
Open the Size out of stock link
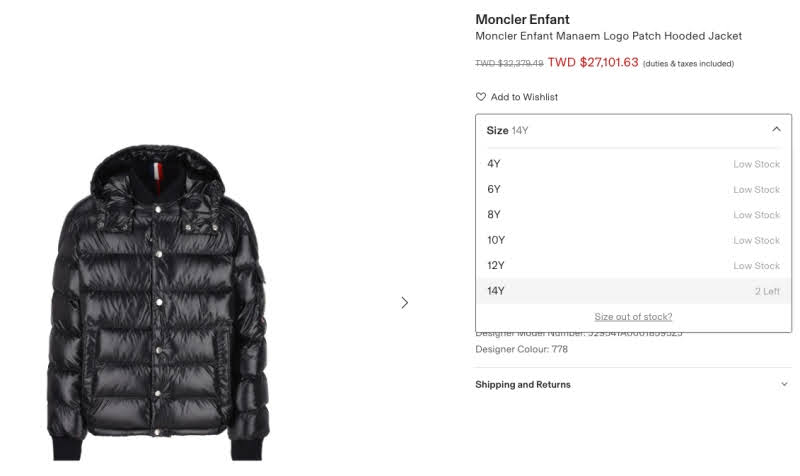(x=633, y=317)
